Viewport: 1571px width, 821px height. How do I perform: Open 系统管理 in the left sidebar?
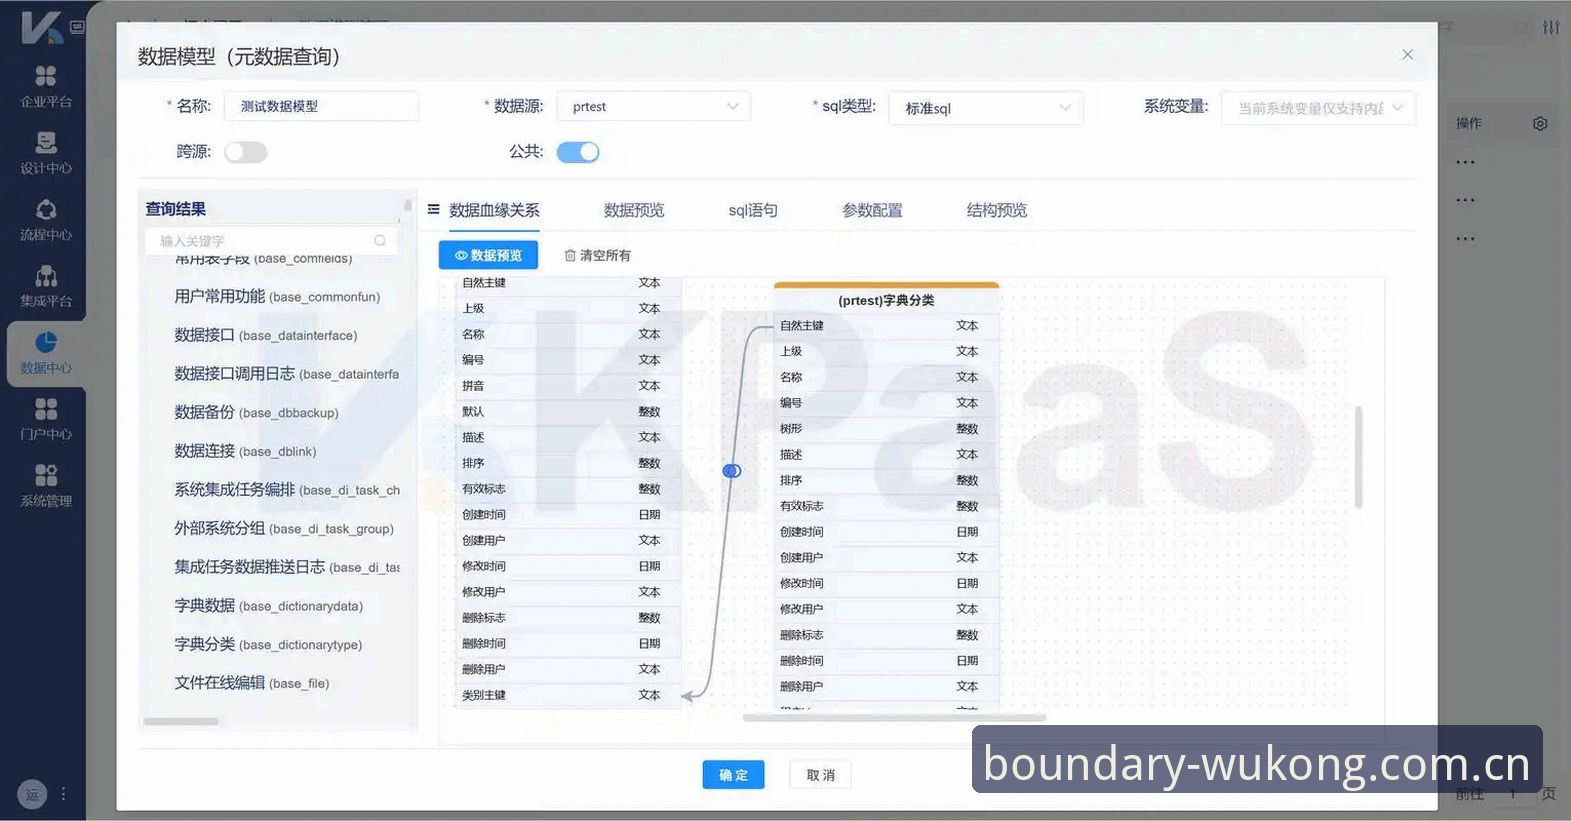[x=46, y=486]
